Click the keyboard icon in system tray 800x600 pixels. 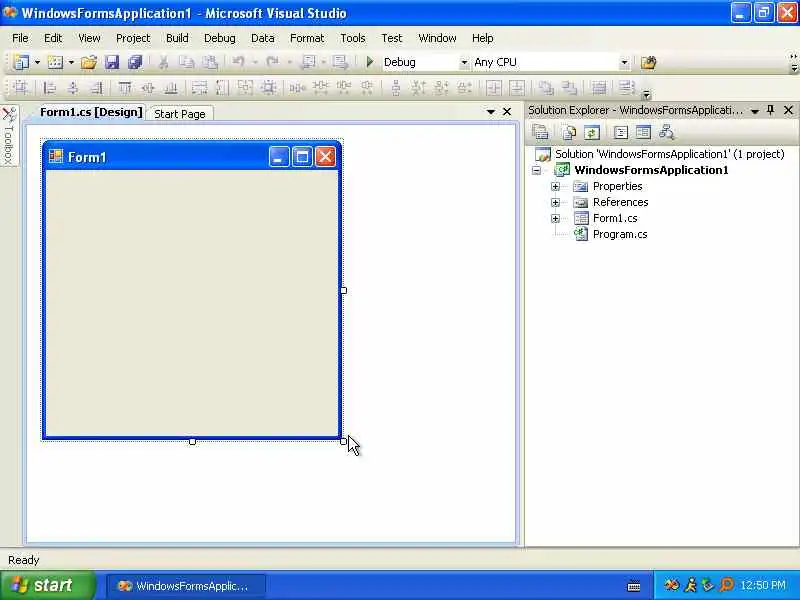(634, 586)
